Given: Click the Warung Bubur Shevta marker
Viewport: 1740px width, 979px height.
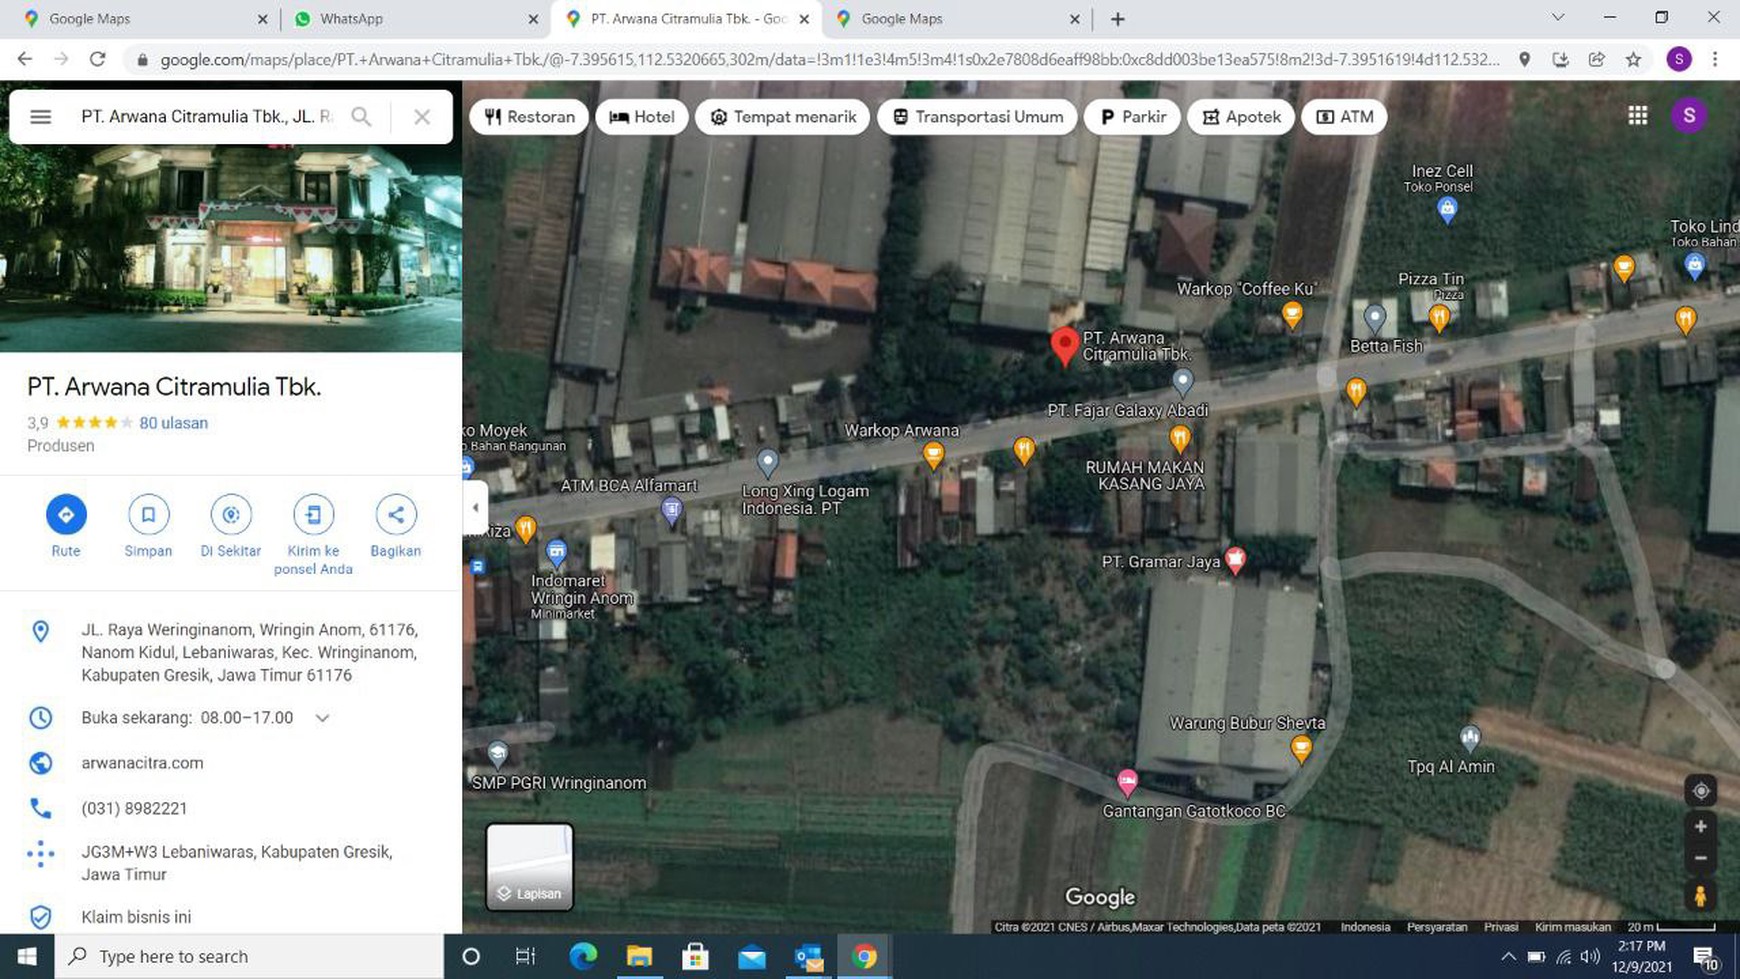Looking at the screenshot, I should click(1301, 749).
